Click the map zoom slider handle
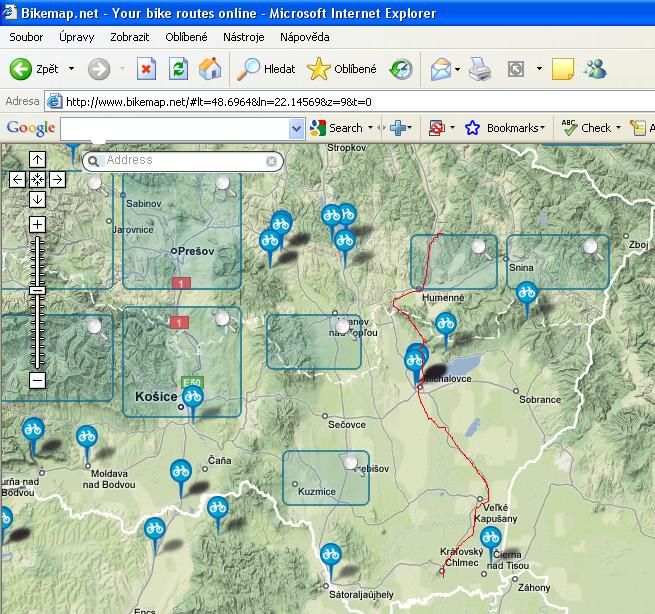This screenshot has width=655, height=614. pyautogui.click(x=37, y=290)
